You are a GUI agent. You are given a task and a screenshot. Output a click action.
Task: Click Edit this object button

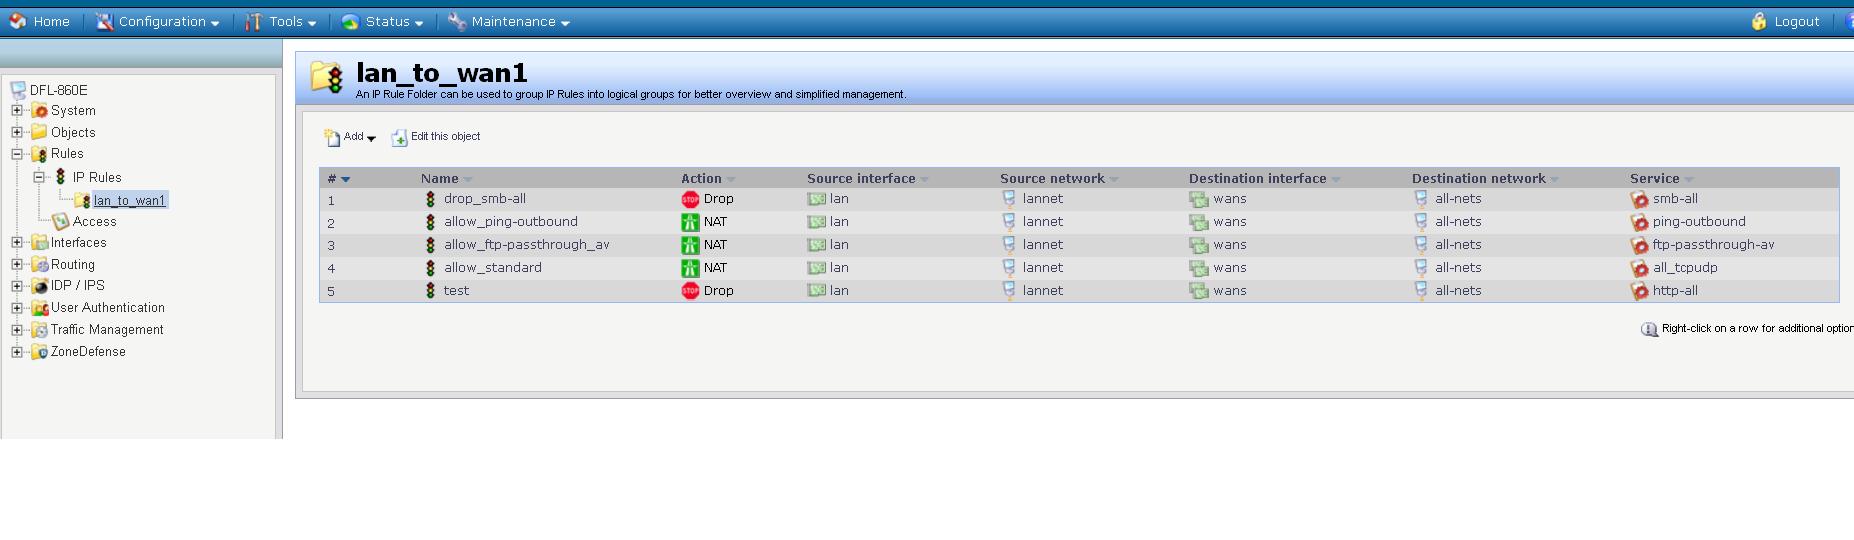tap(436, 137)
